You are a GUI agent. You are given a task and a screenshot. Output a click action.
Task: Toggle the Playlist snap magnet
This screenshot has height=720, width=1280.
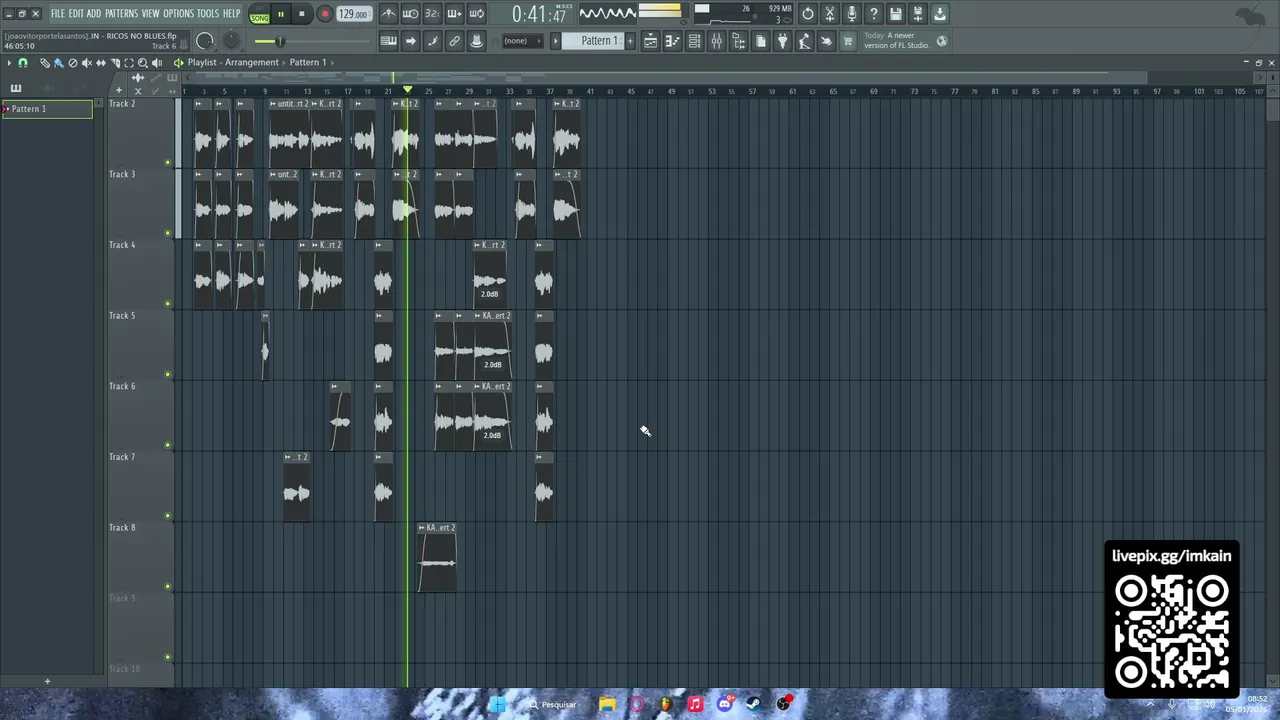click(x=23, y=62)
